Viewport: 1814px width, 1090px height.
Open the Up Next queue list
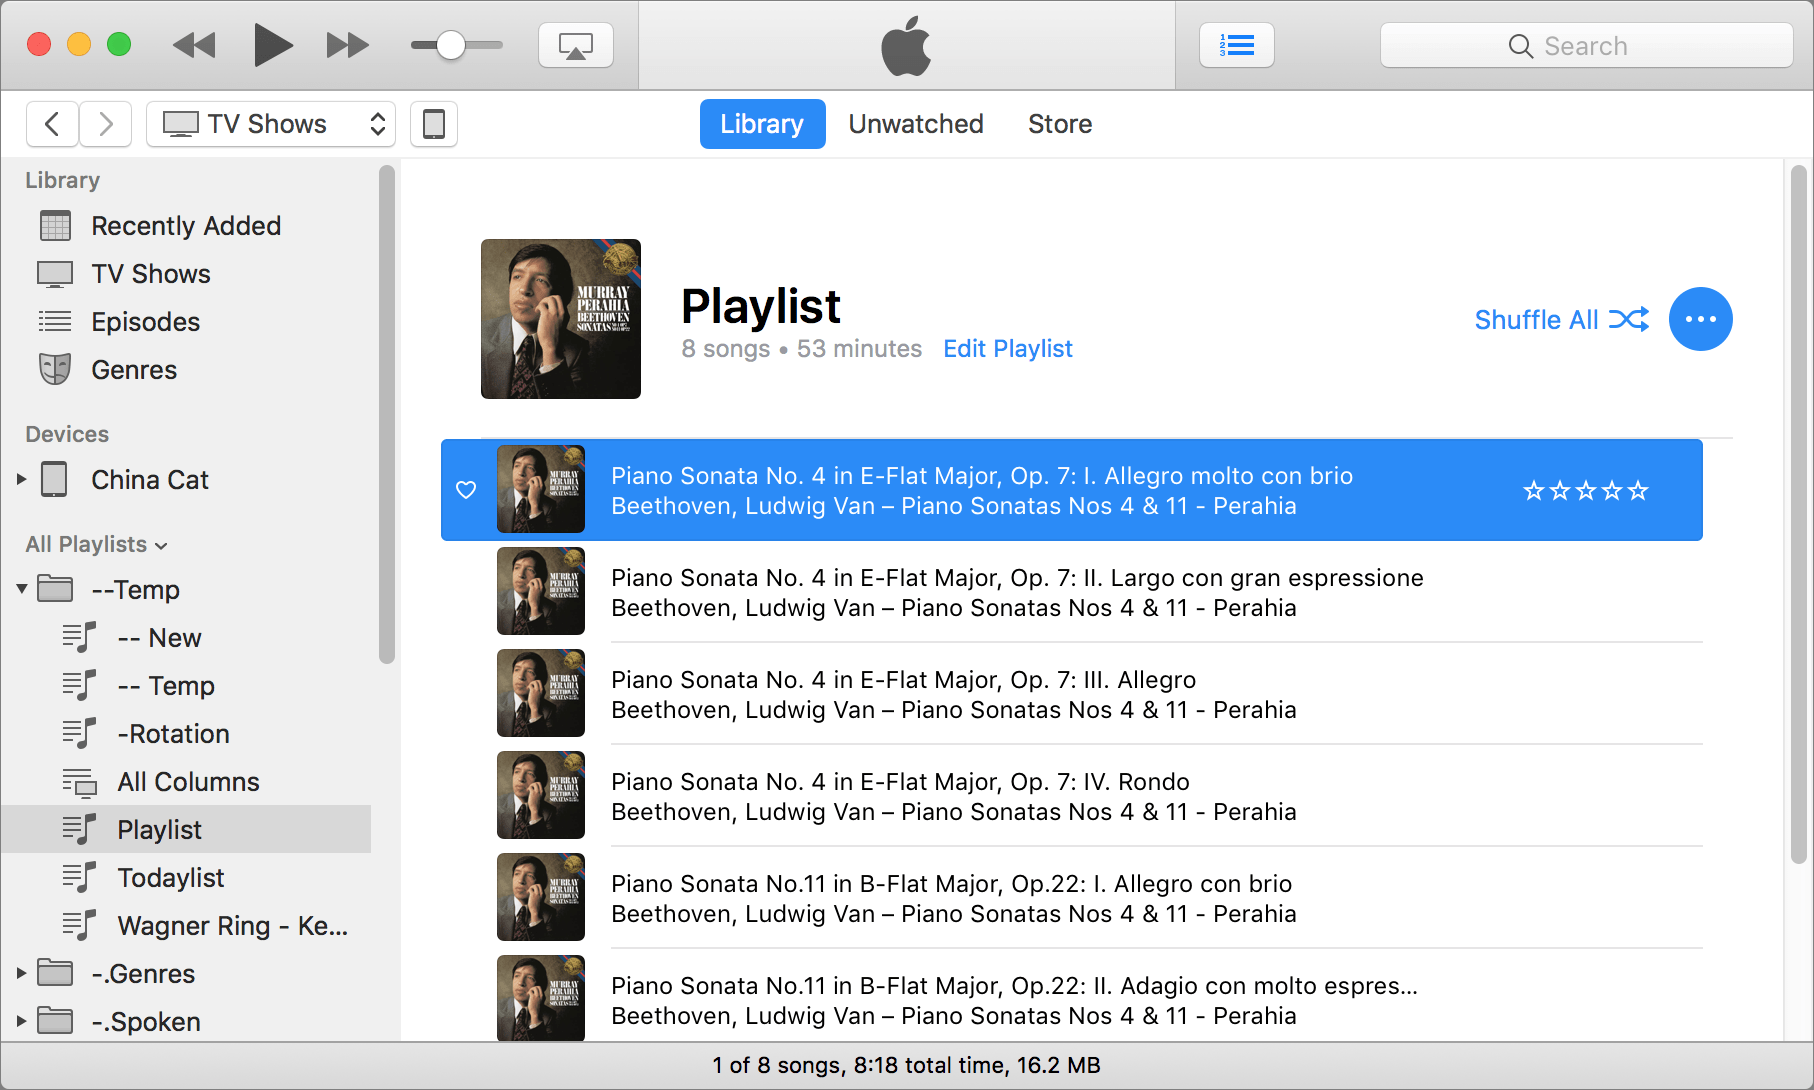[1236, 44]
